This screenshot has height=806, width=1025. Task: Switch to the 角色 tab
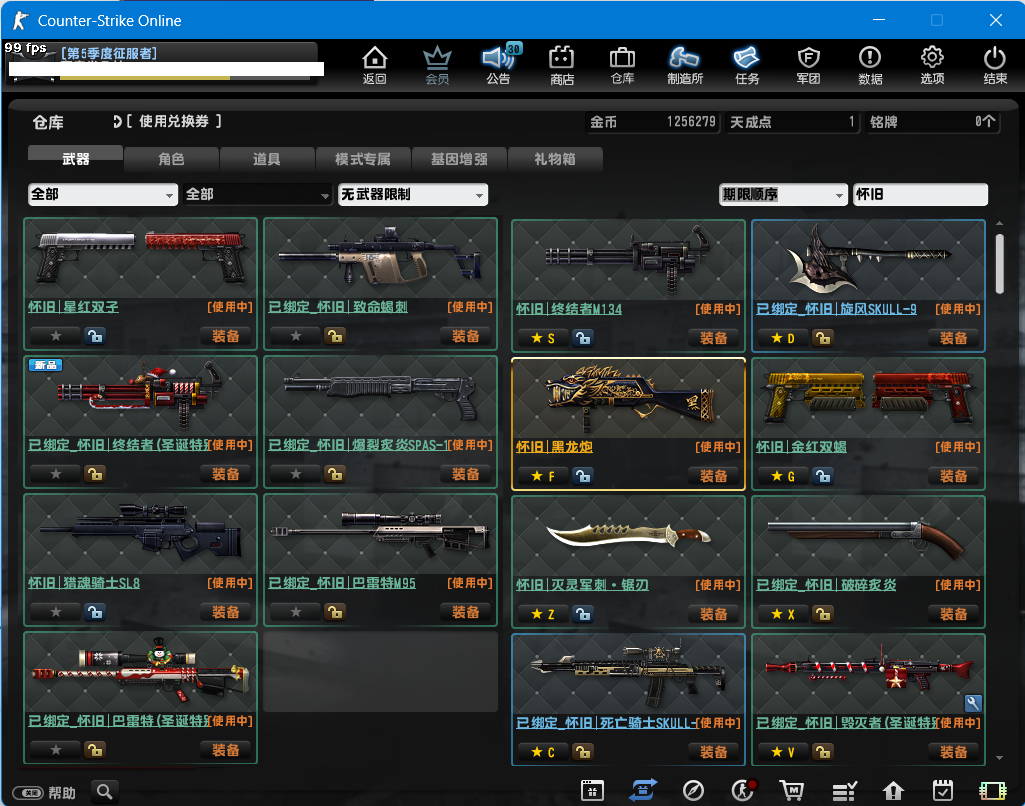click(171, 158)
